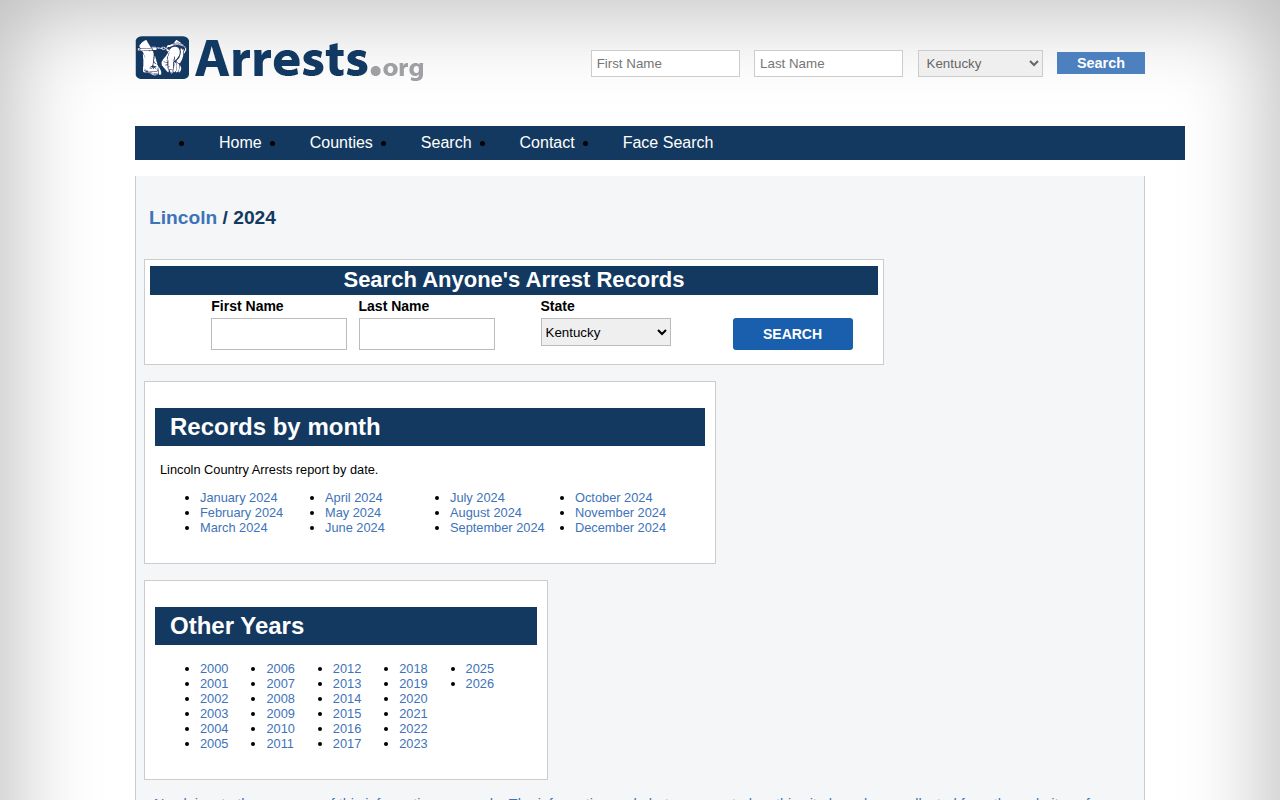Focus the header First Name field
This screenshot has height=800, width=1280.
(x=665, y=63)
